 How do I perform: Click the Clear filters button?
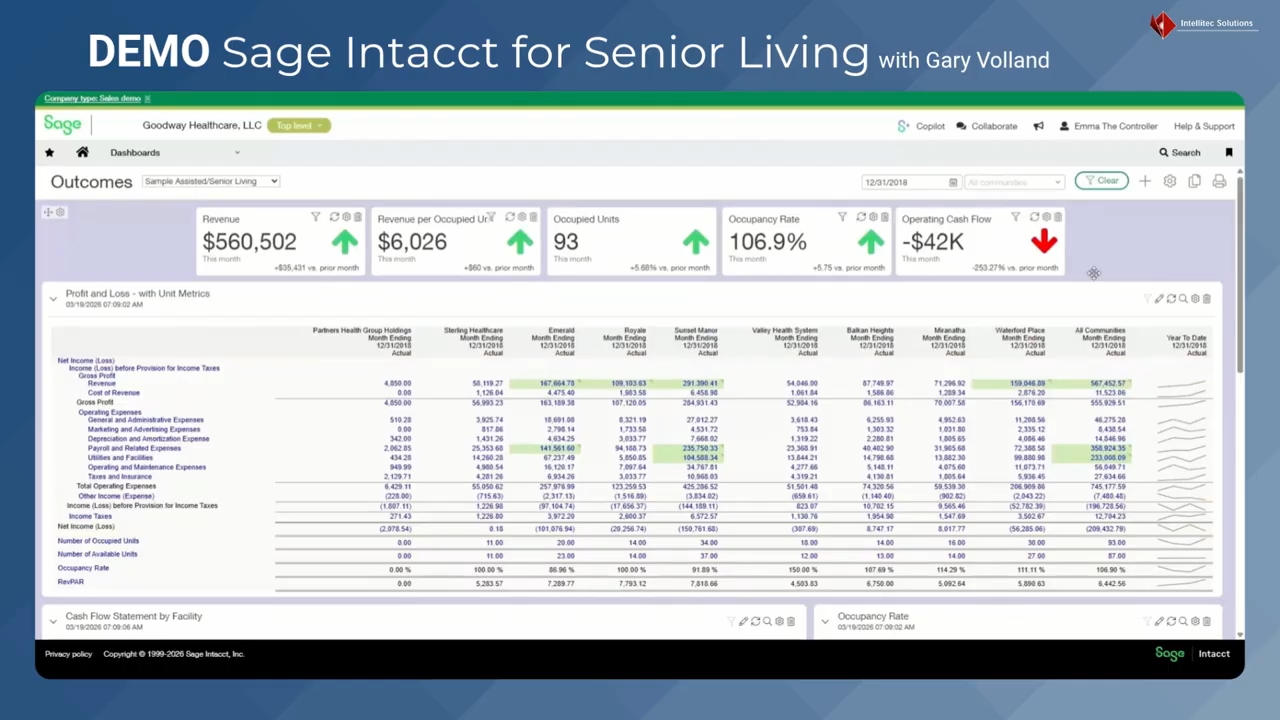pos(1102,181)
